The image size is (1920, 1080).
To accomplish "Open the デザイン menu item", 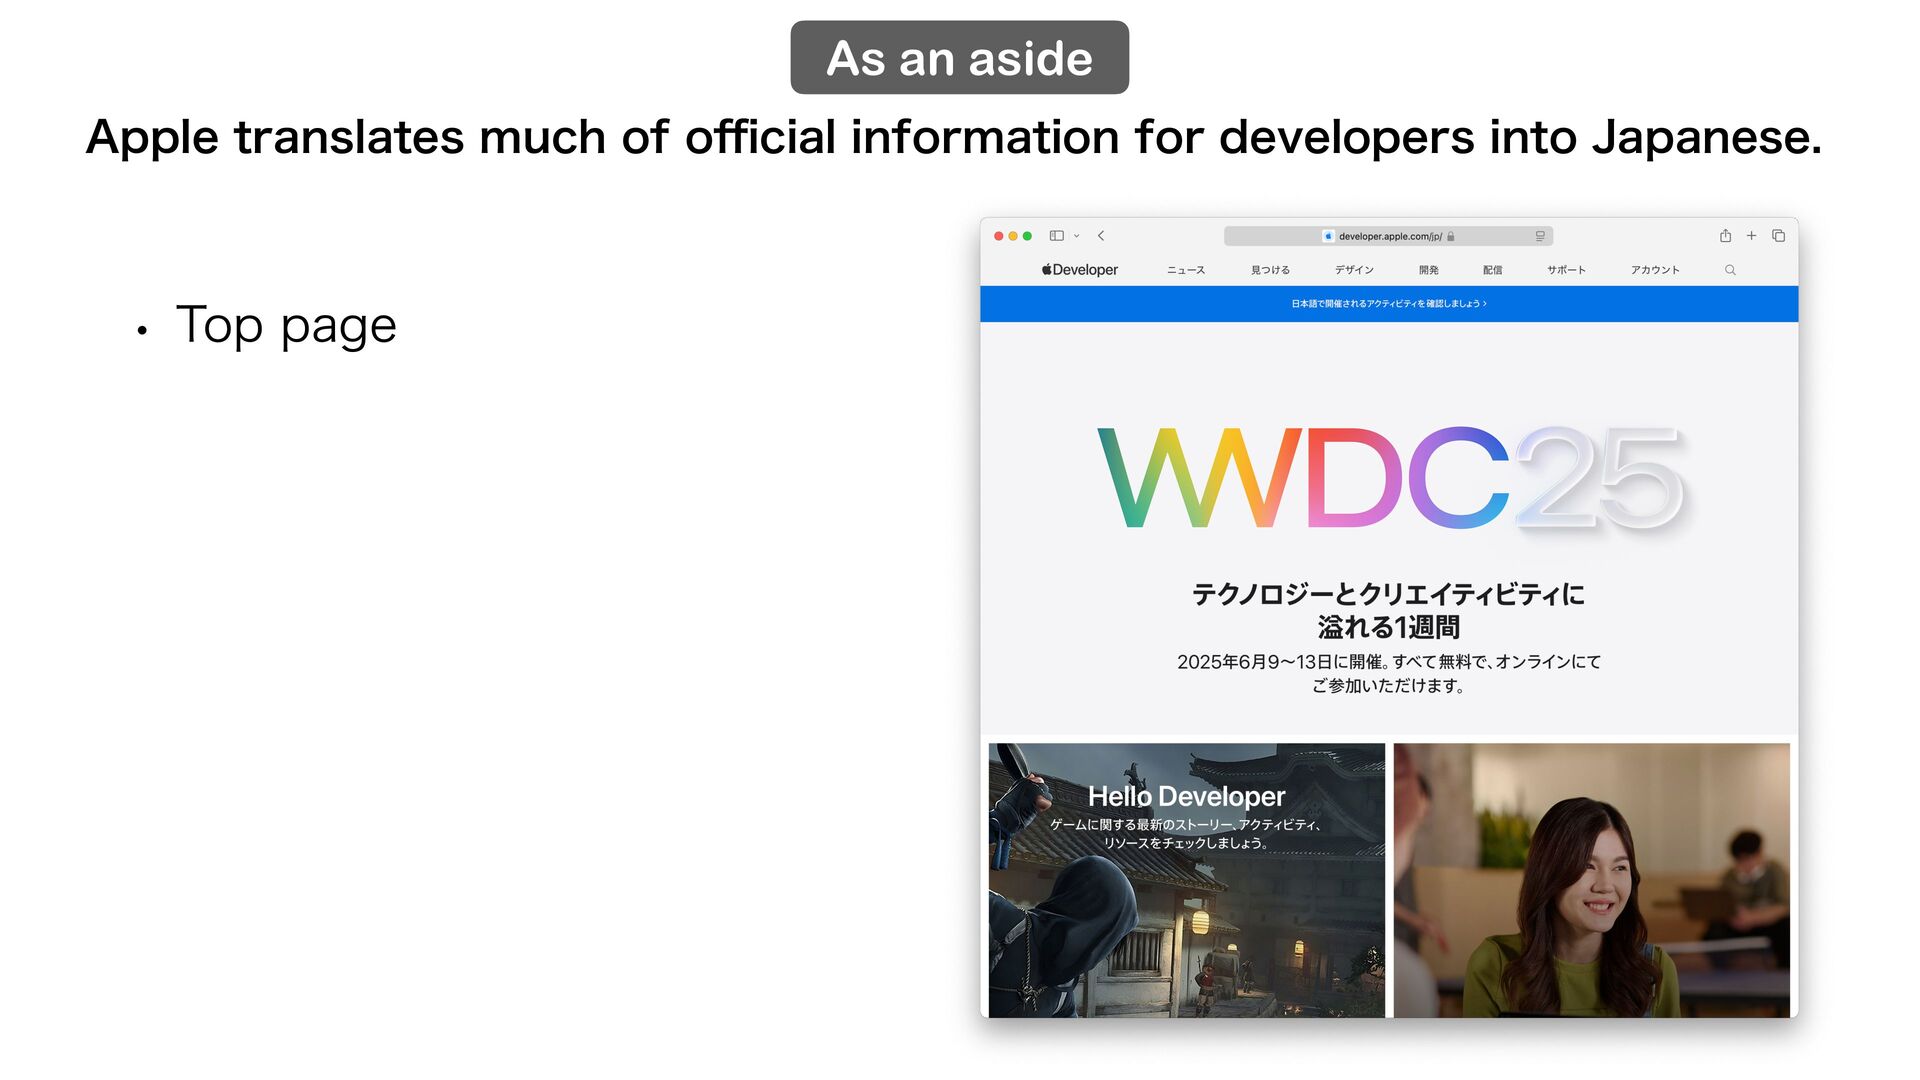I will pyautogui.click(x=1354, y=270).
